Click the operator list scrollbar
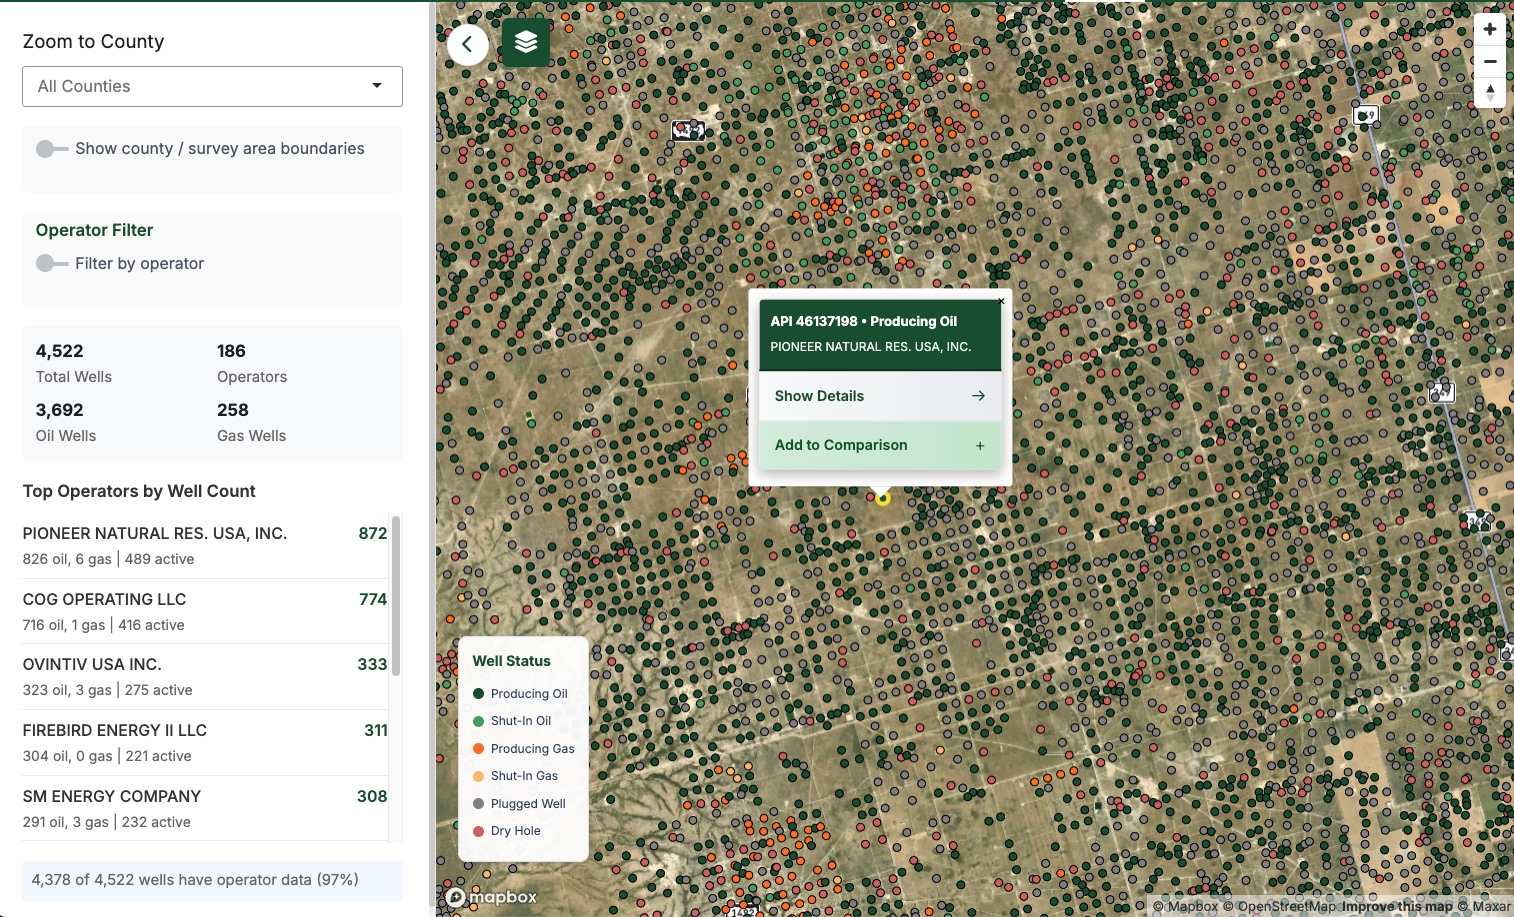 coord(396,595)
